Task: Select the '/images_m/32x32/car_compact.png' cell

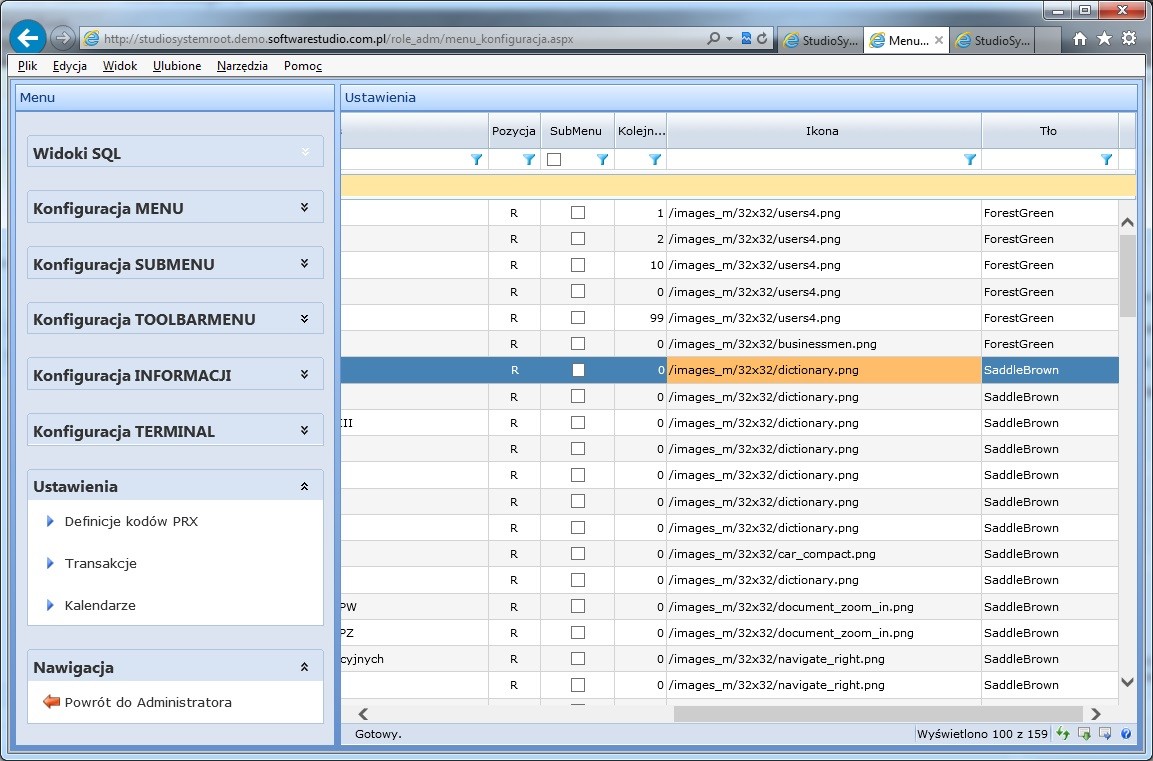Action: 824,554
